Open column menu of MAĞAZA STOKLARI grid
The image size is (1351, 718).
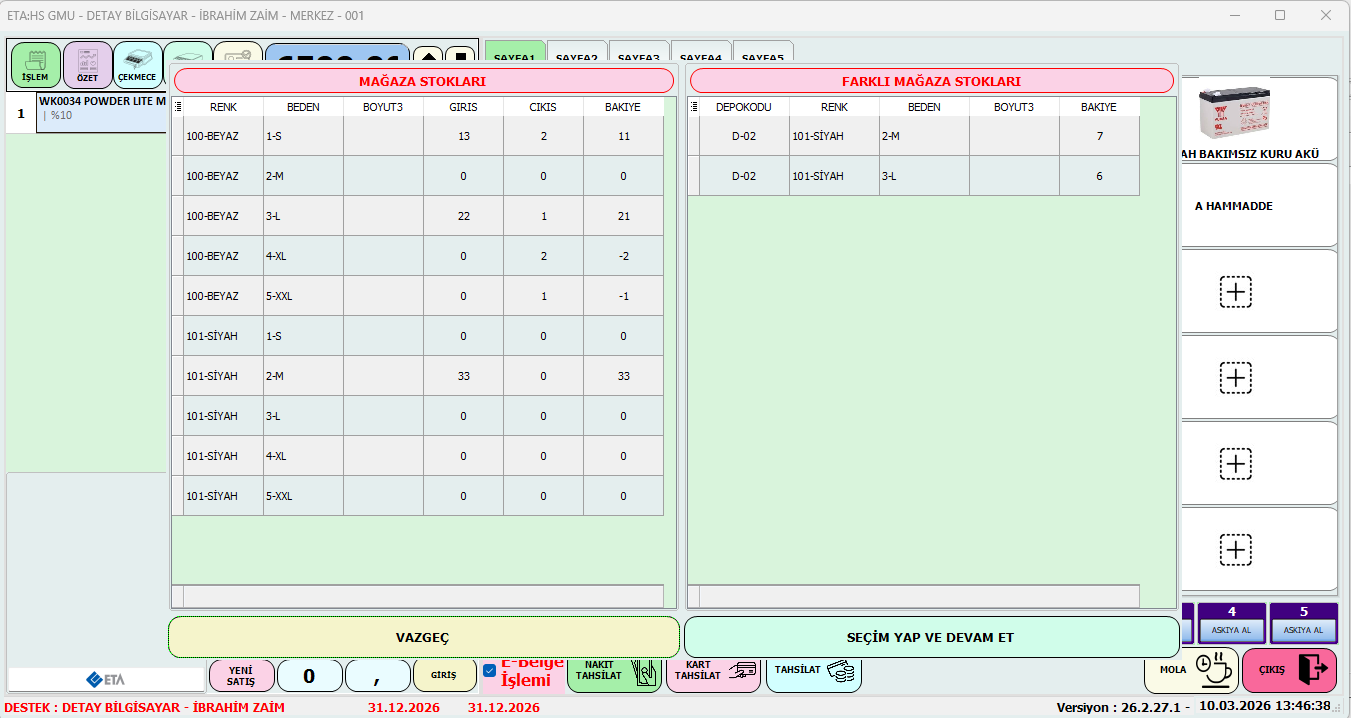[178, 107]
